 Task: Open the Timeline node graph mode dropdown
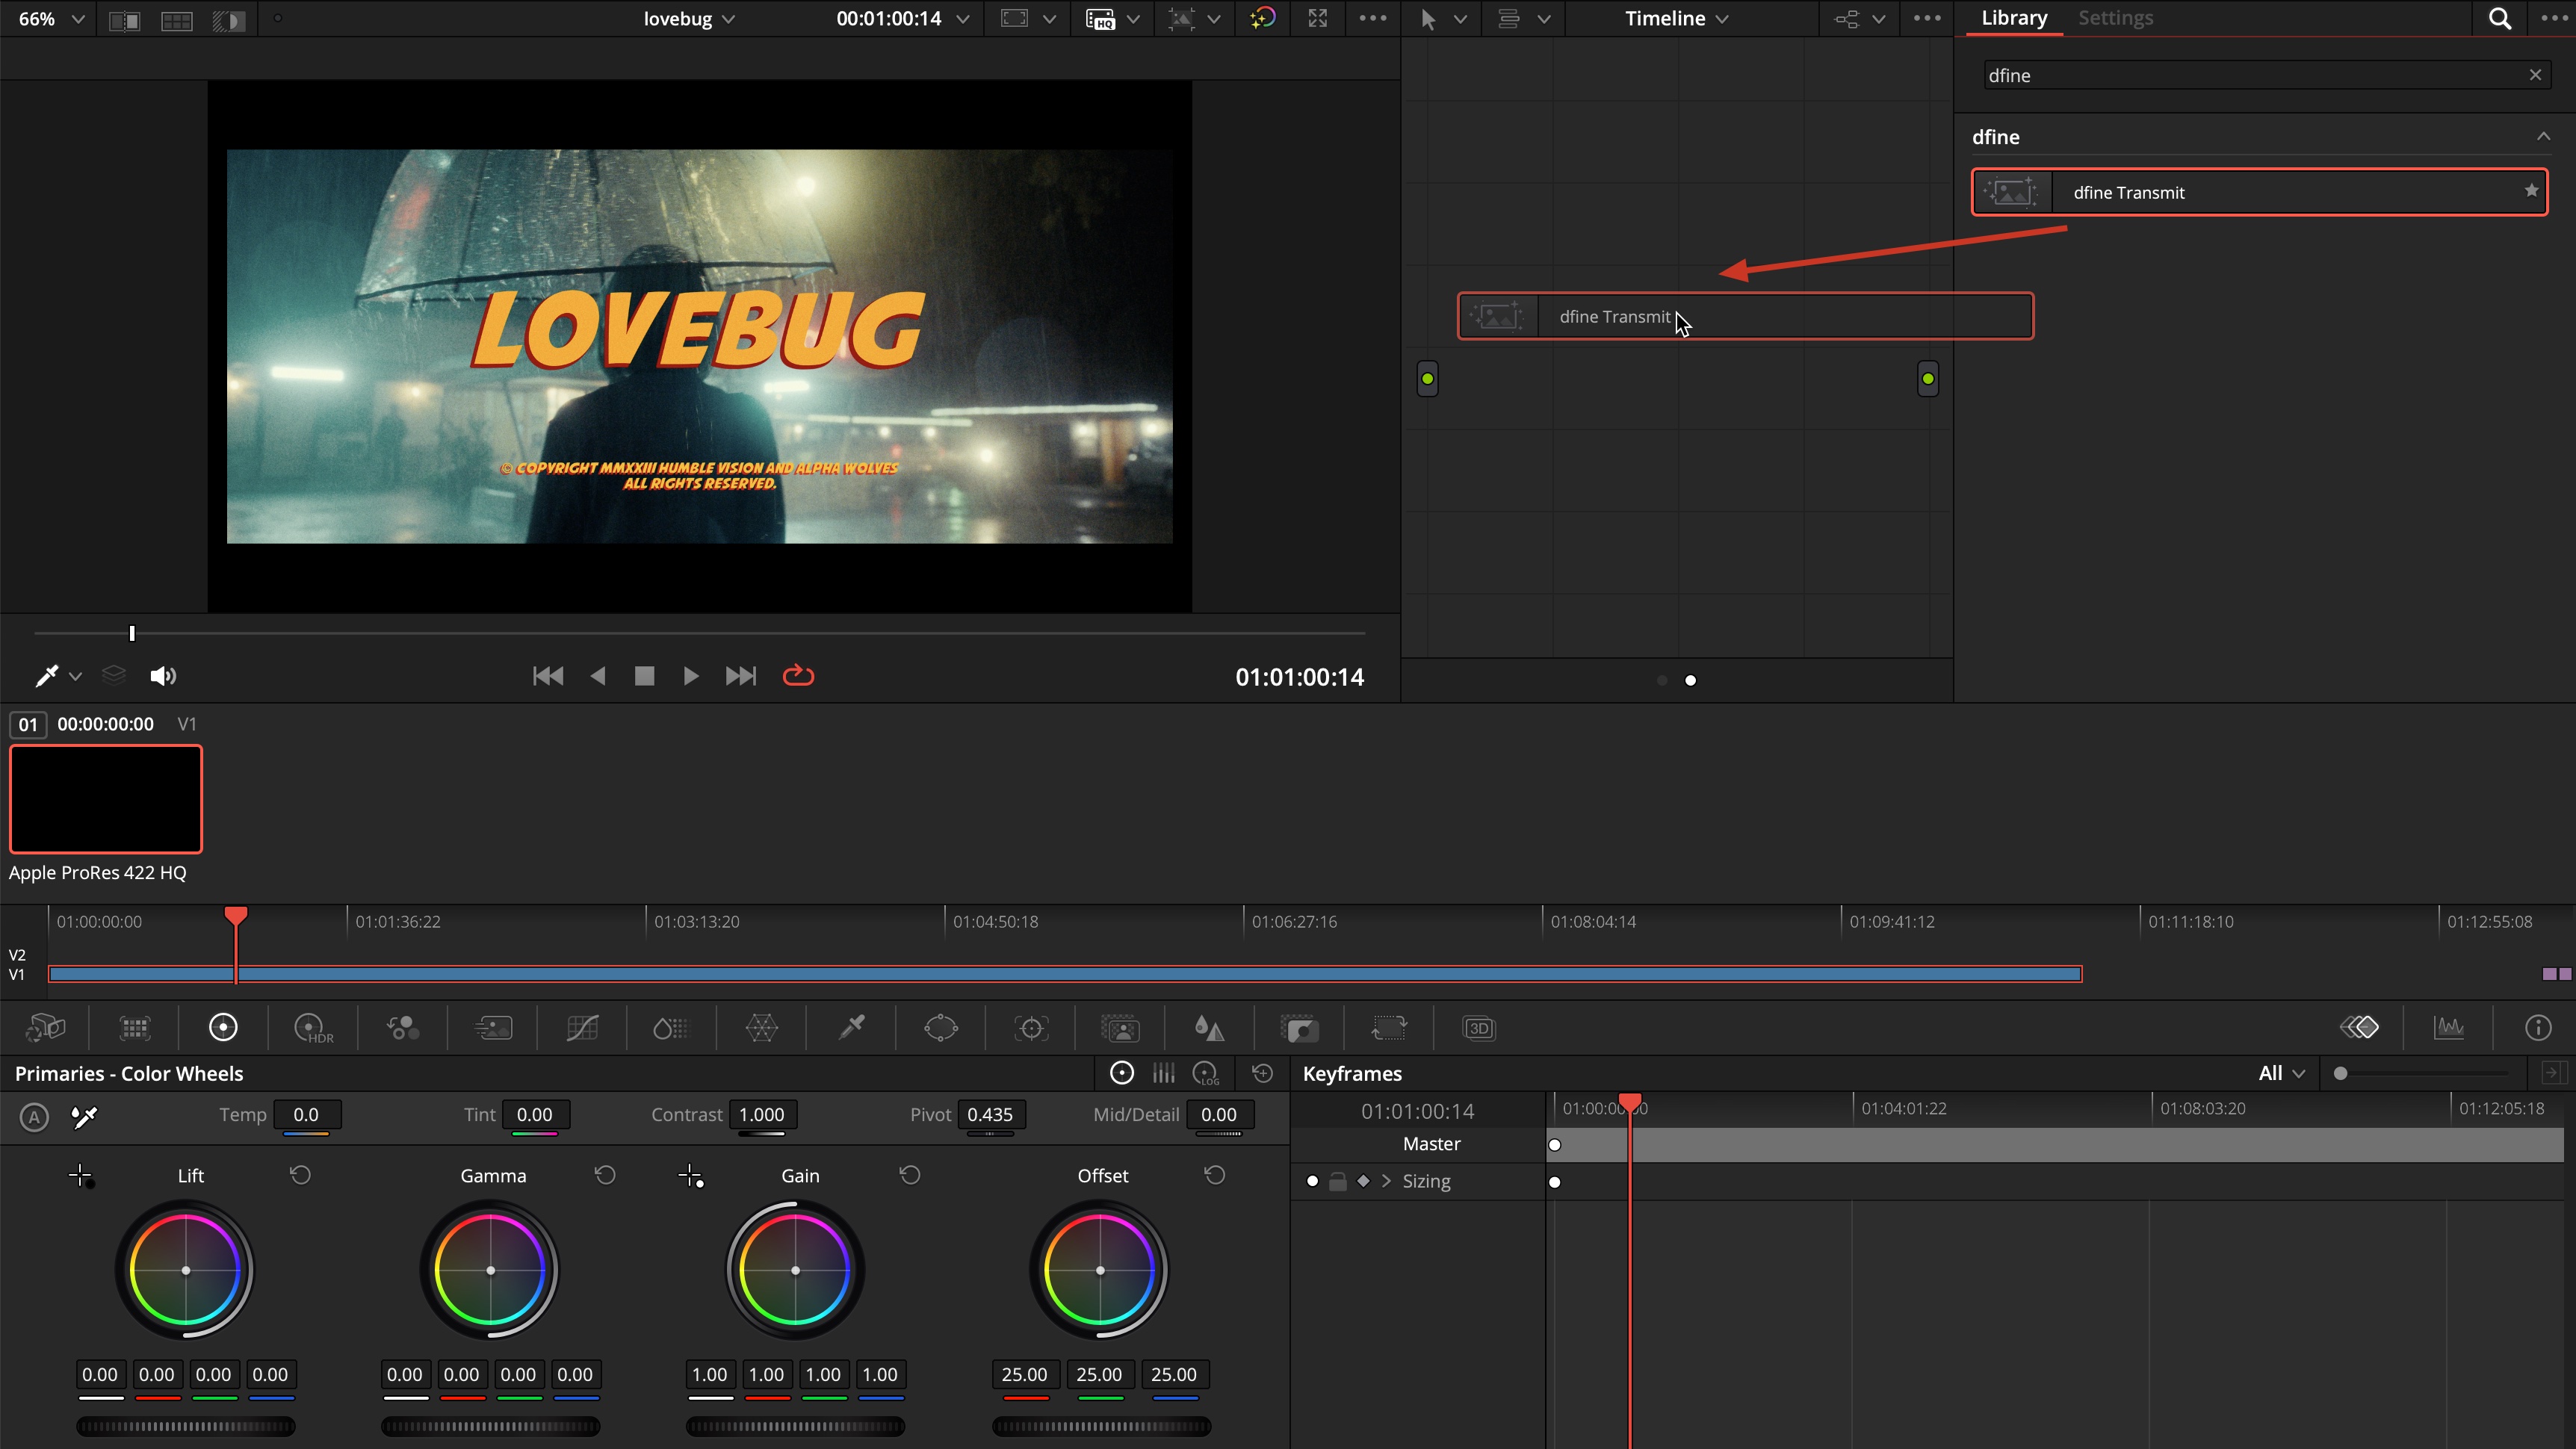click(1676, 19)
